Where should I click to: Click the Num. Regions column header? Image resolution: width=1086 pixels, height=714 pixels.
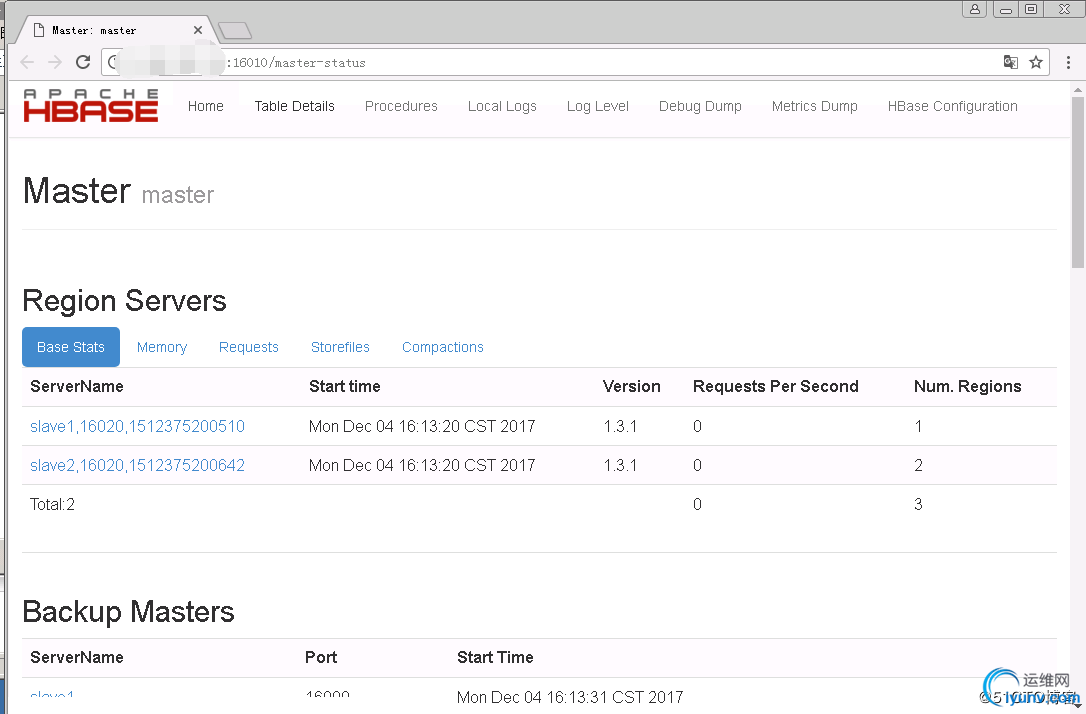[x=968, y=386]
